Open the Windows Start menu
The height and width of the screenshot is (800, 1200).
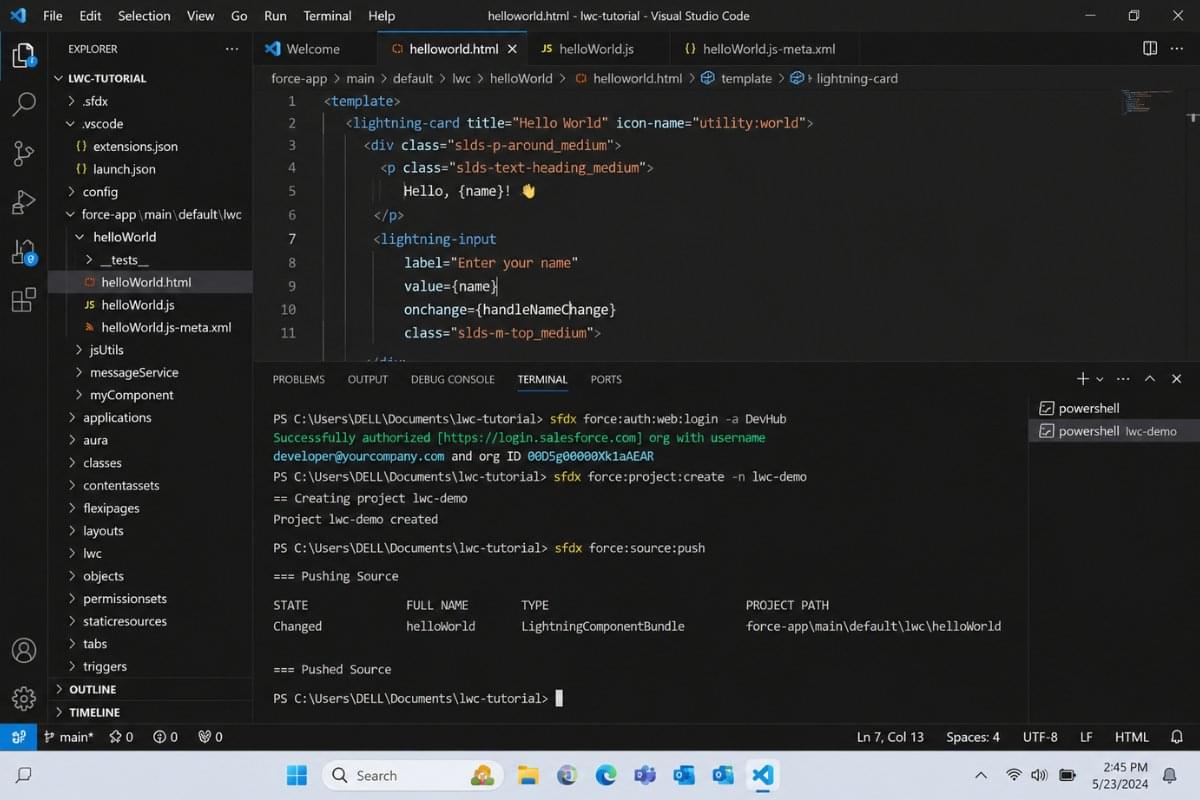click(297, 775)
